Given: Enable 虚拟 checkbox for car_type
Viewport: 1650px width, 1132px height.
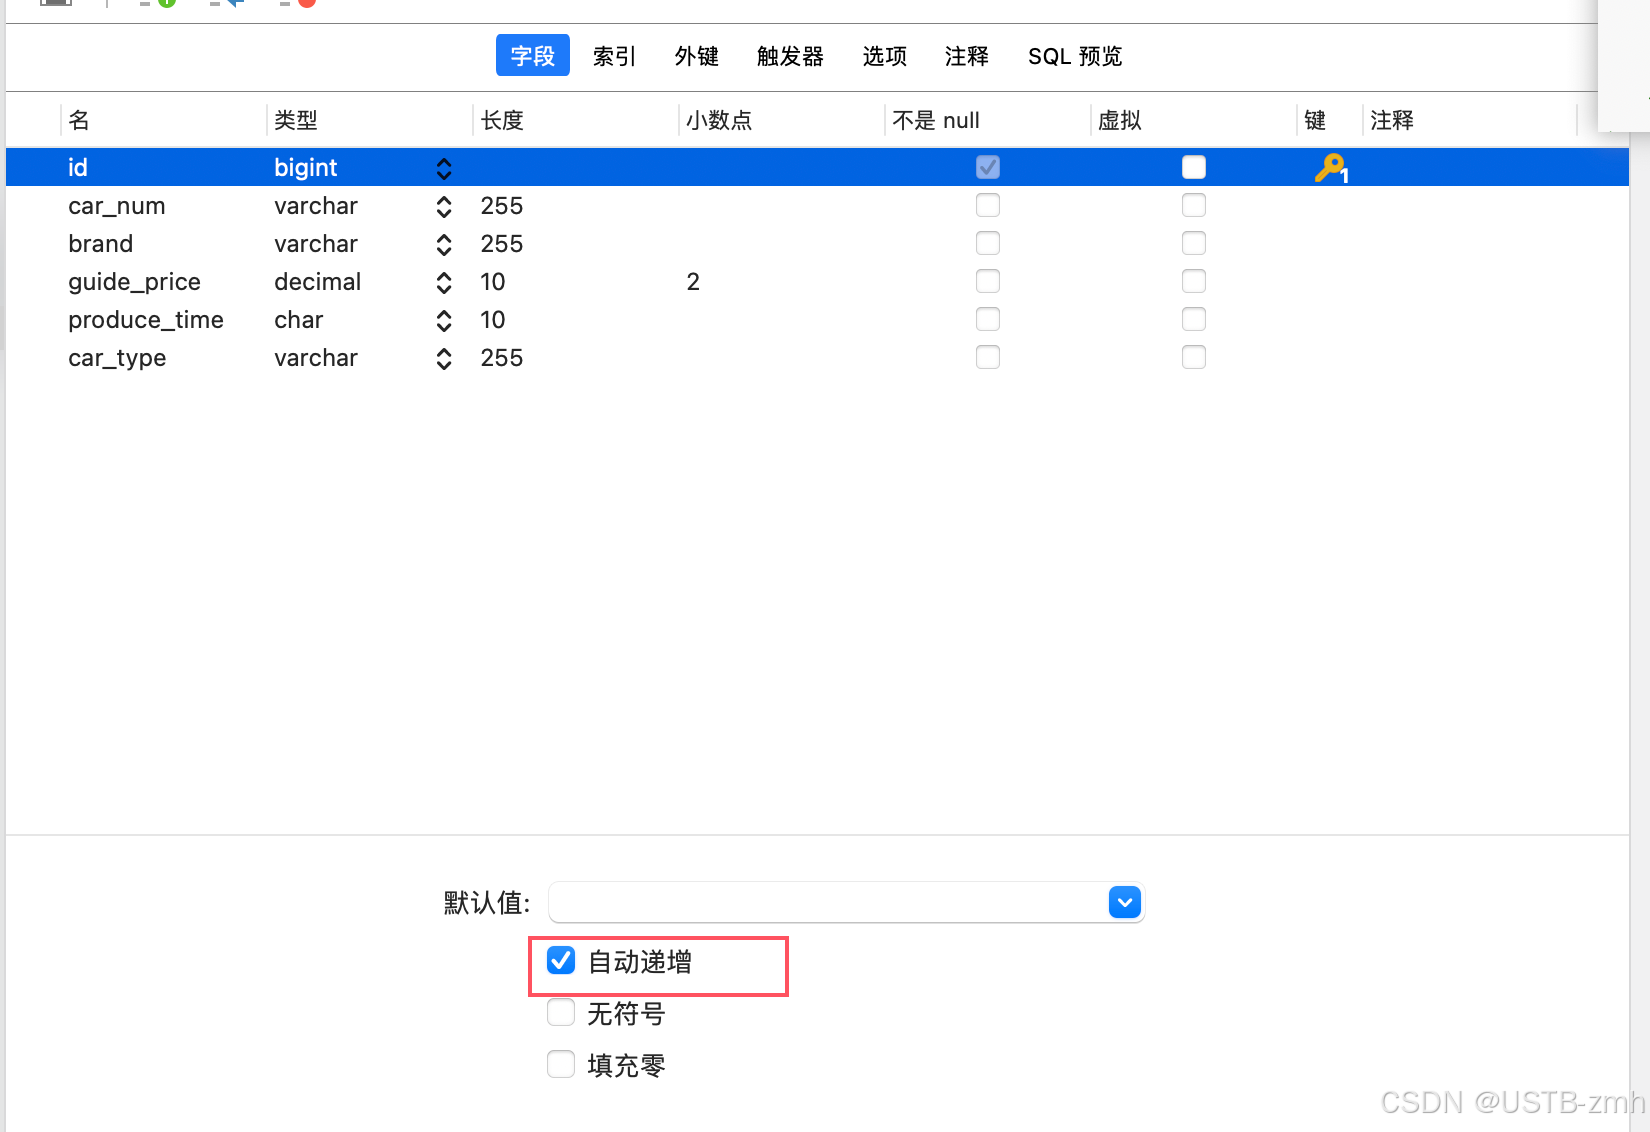Looking at the screenshot, I should coord(1194,357).
